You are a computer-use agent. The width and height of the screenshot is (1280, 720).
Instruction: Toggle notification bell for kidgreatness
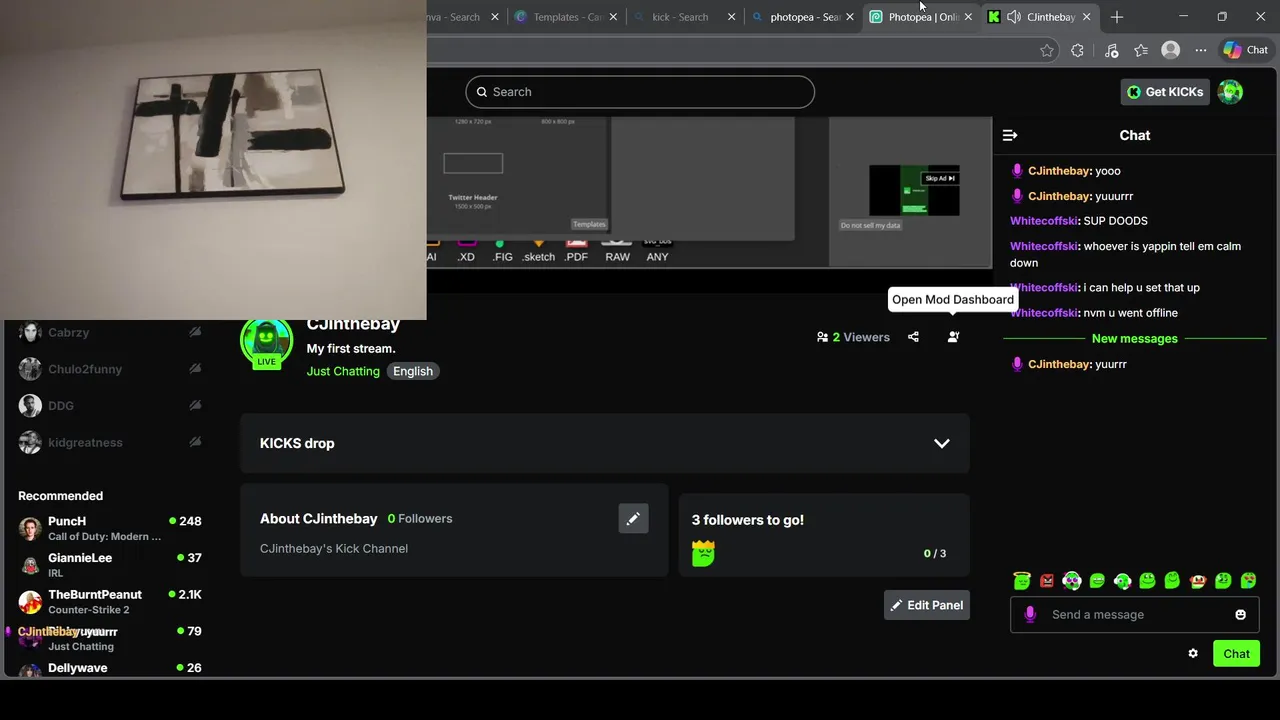[195, 442]
